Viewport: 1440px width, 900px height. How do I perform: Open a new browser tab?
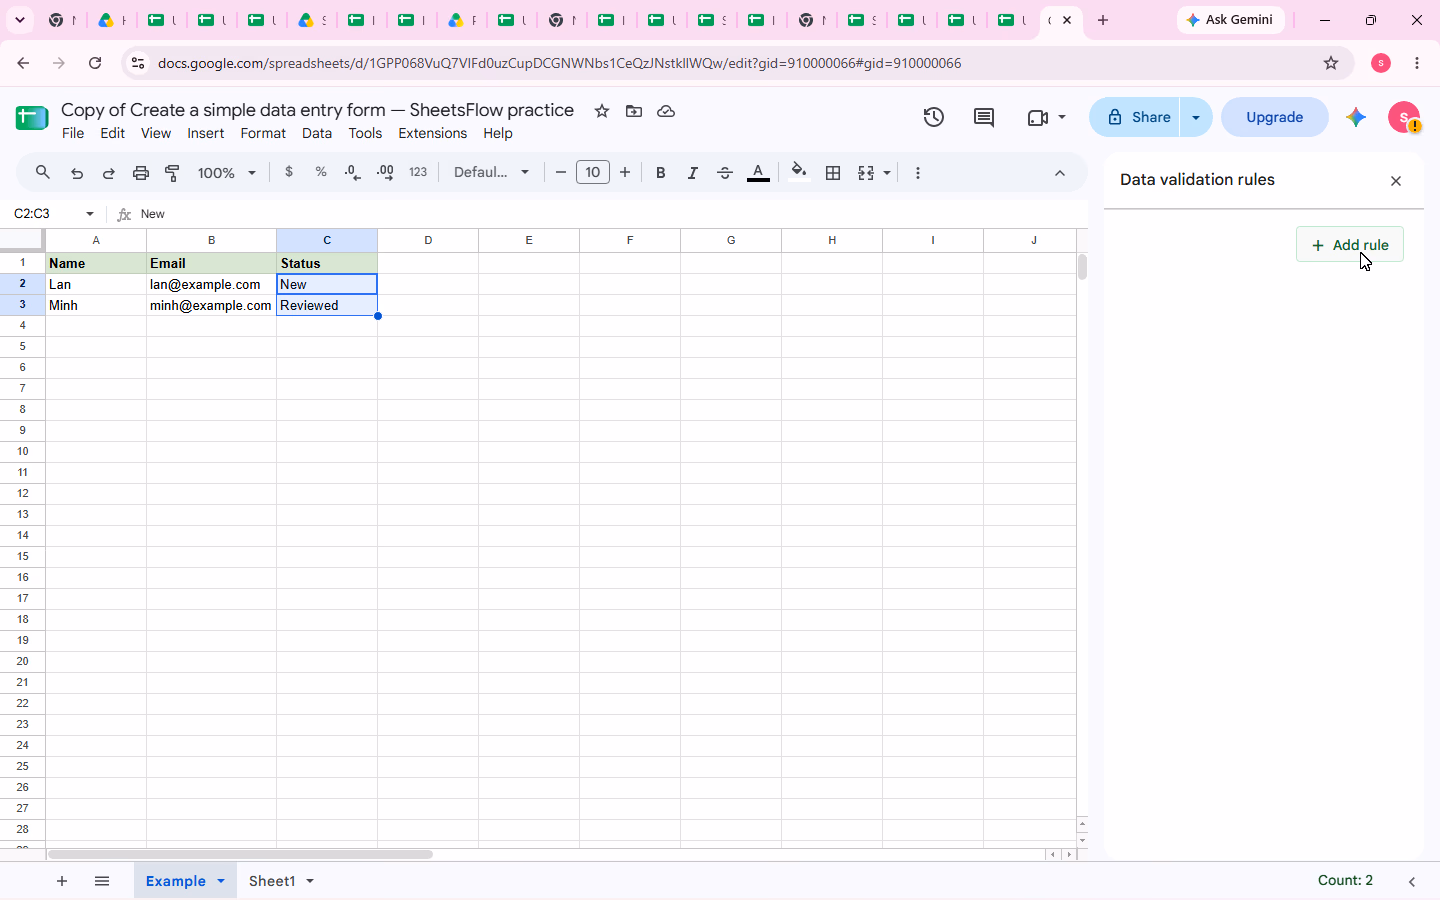[x=1103, y=20]
